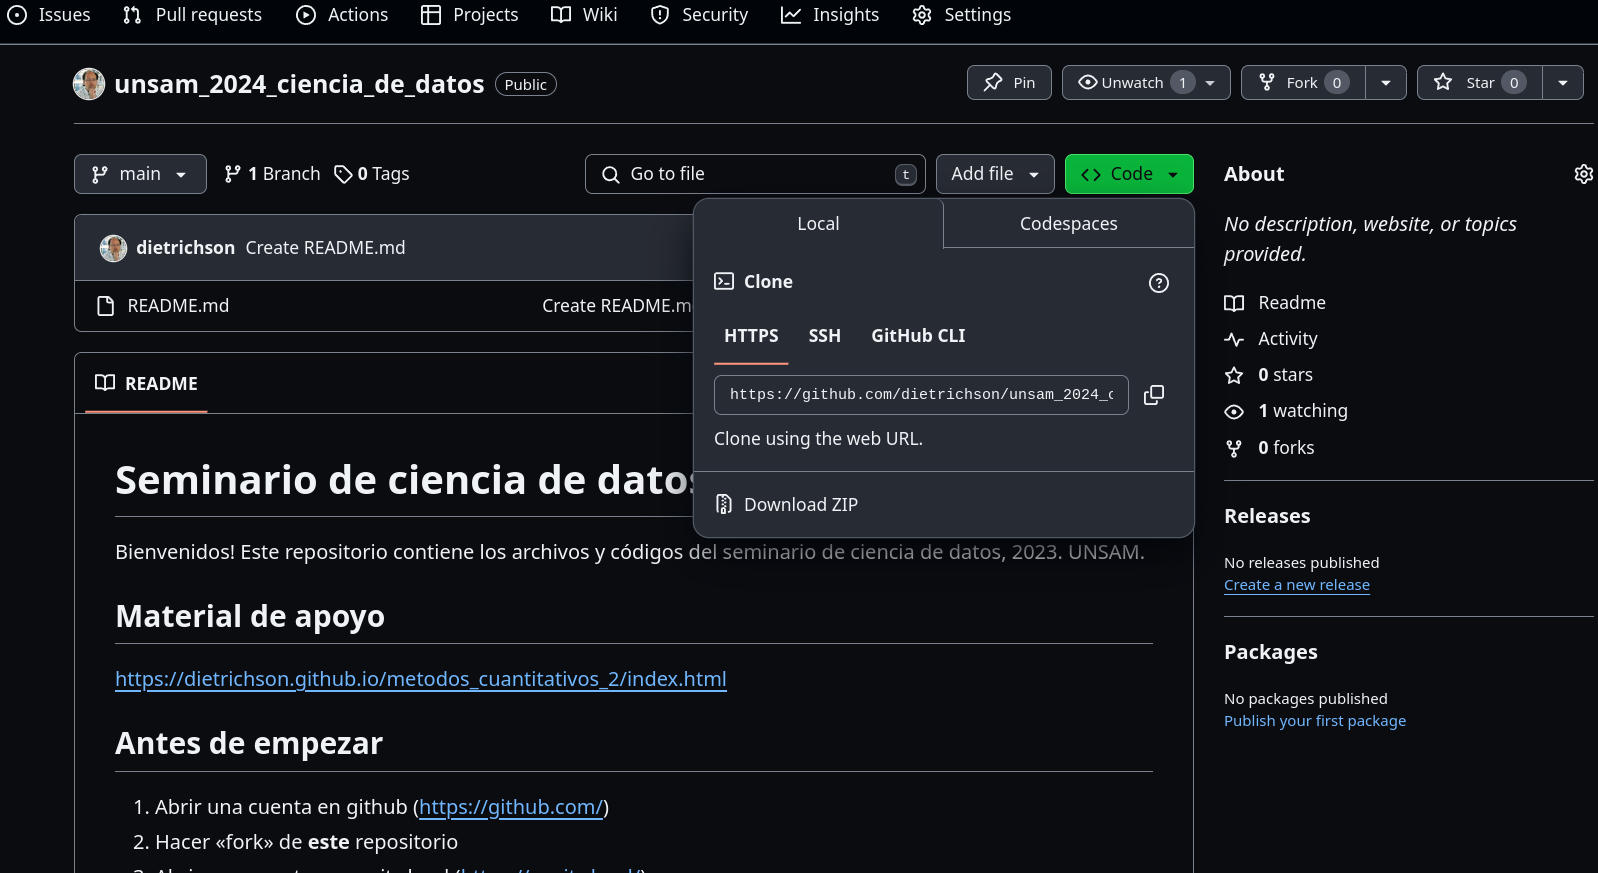Screen dimensions: 1598x873
Task: Open the README.md file
Action: click(x=178, y=306)
